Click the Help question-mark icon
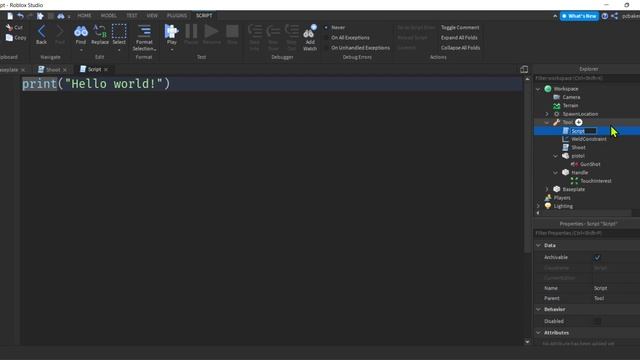Screen dimensions: 640x360 coord(604,16)
